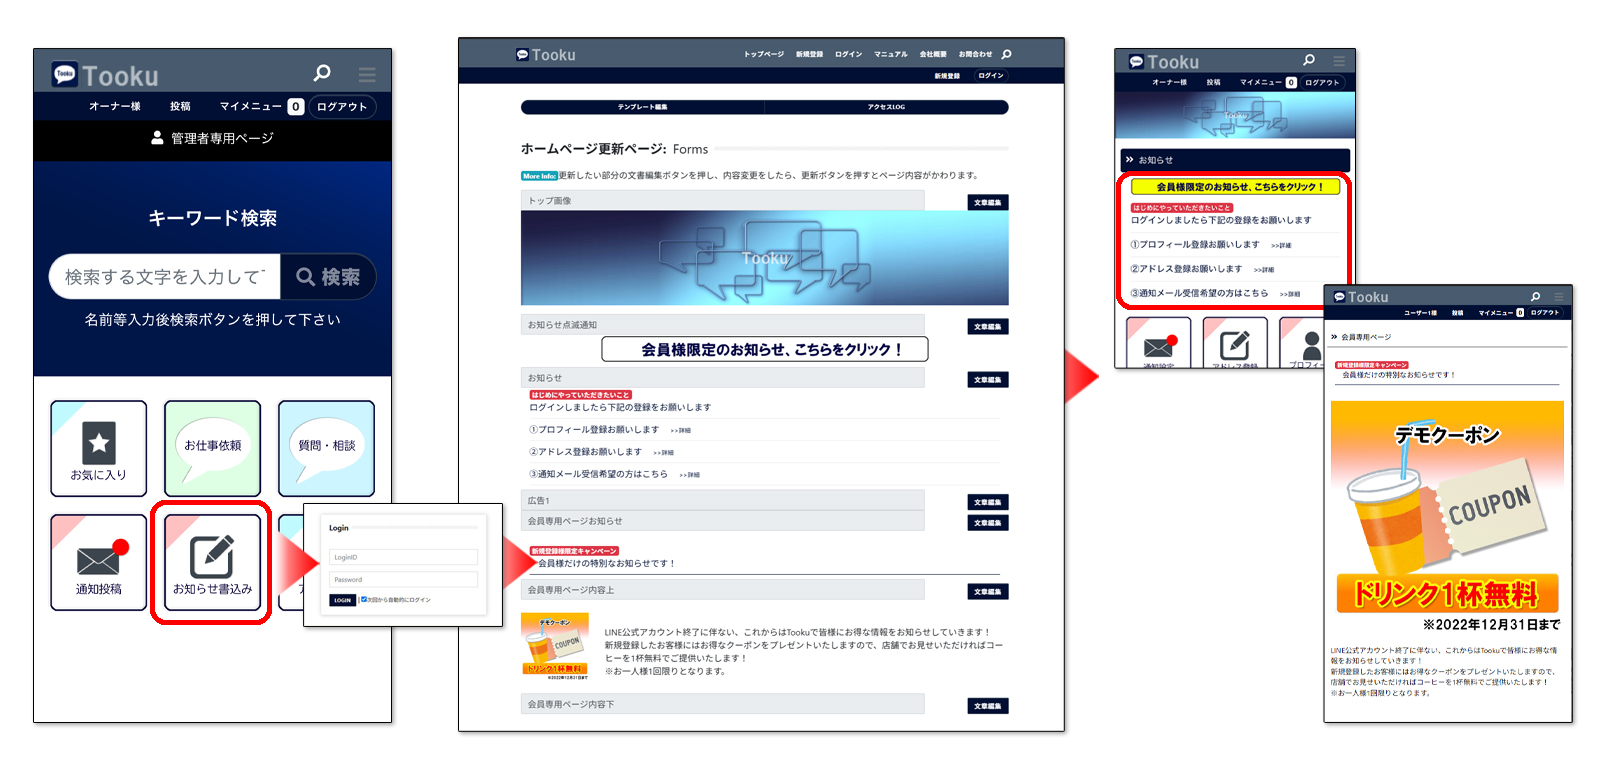1600x757 pixels.
Task: Click the coupon thumbnail in center editor
Action: (555, 647)
